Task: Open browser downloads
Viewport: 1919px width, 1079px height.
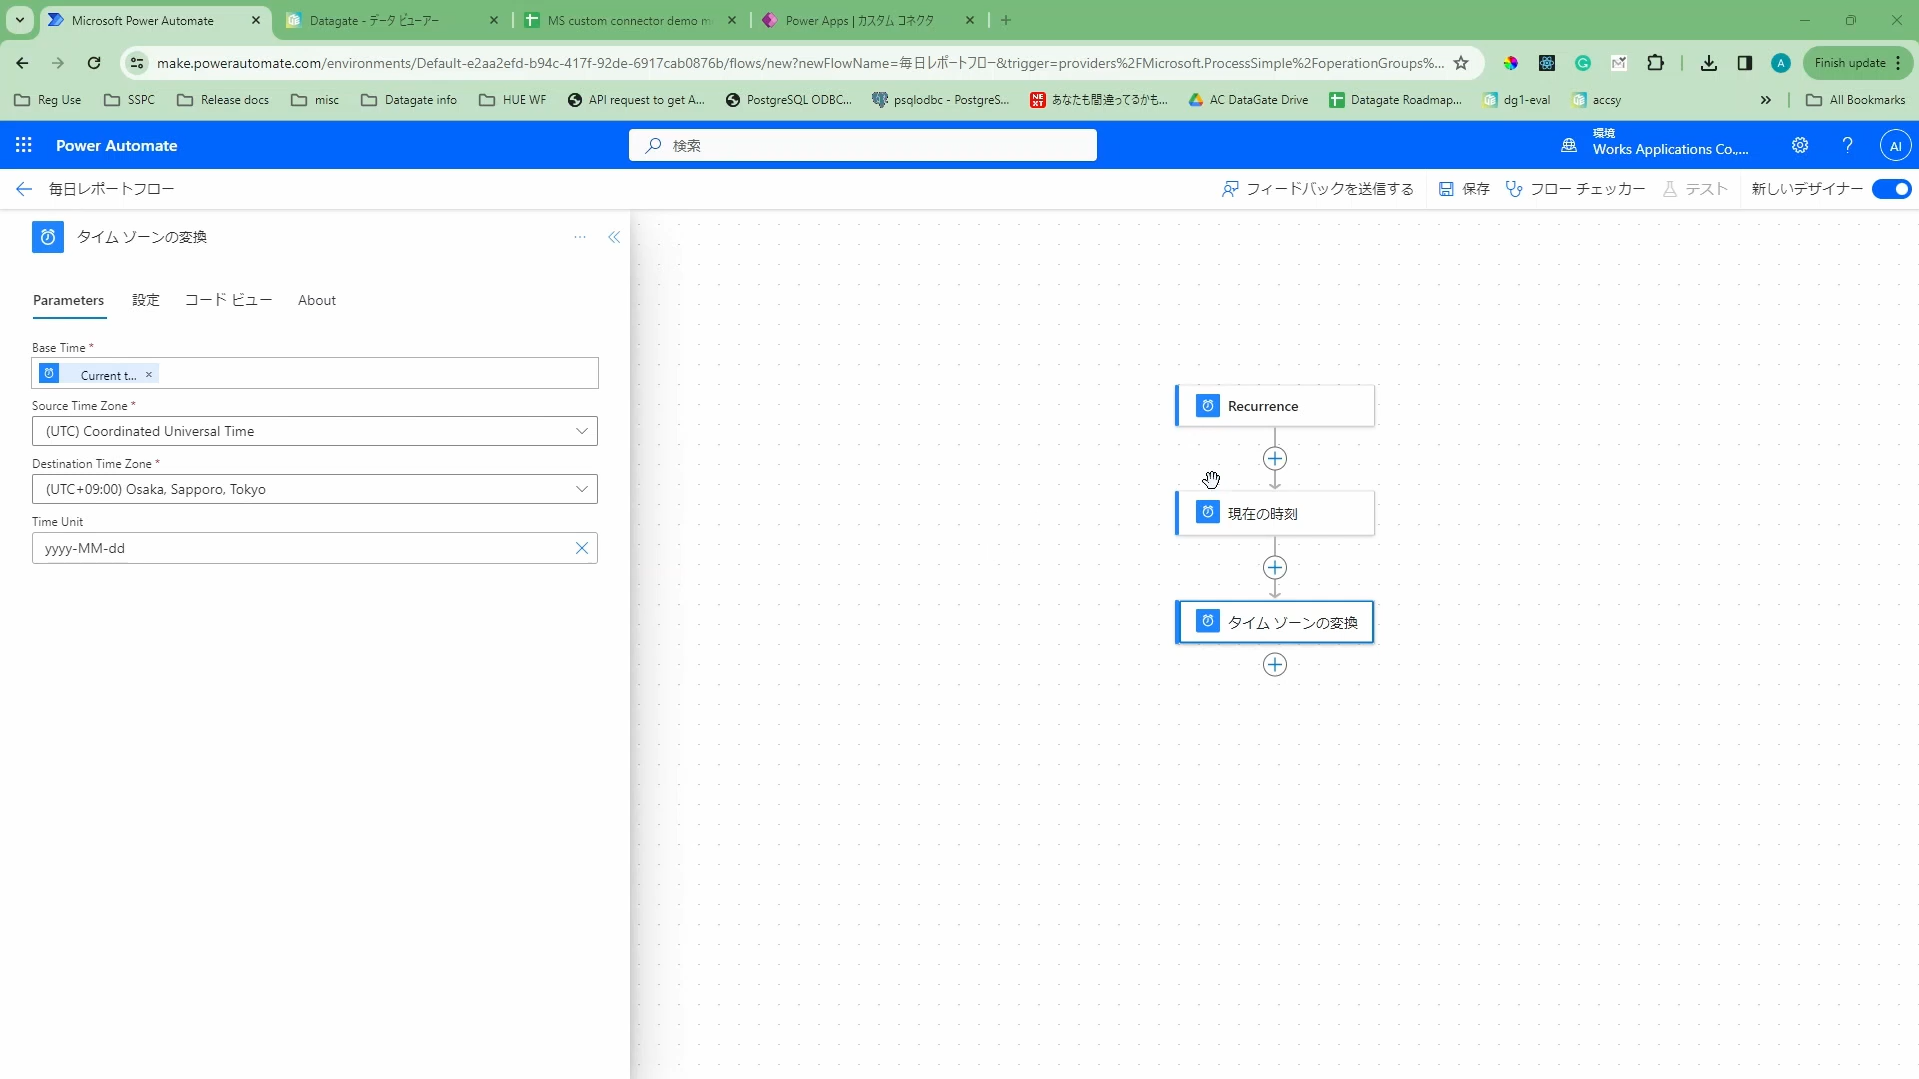Action: pyautogui.click(x=1709, y=63)
